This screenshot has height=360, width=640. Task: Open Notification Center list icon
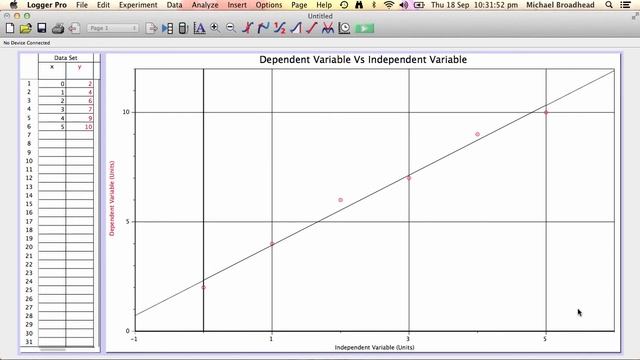[625, 5]
